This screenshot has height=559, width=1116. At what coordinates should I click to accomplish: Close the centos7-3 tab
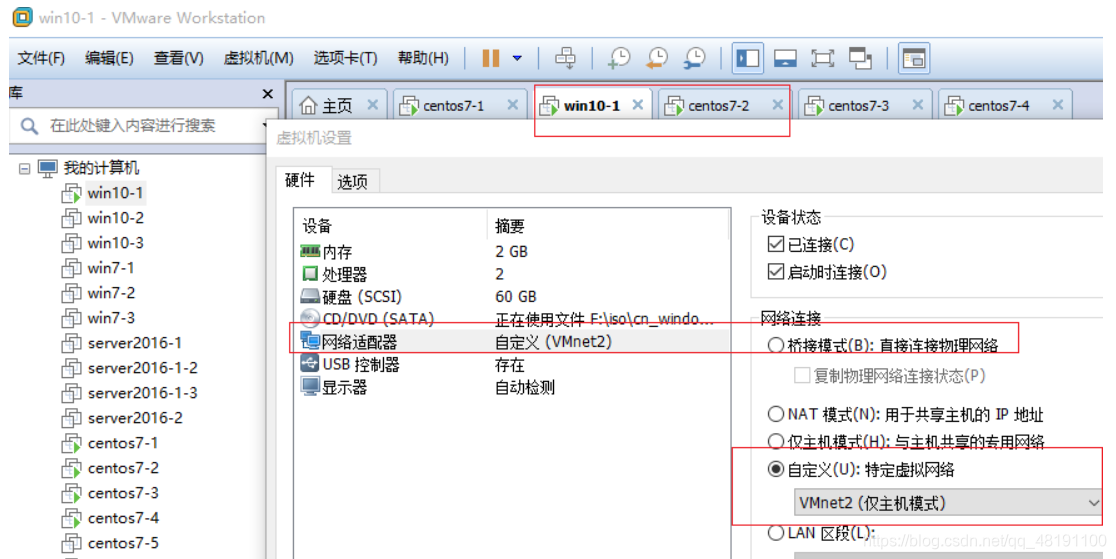(918, 105)
